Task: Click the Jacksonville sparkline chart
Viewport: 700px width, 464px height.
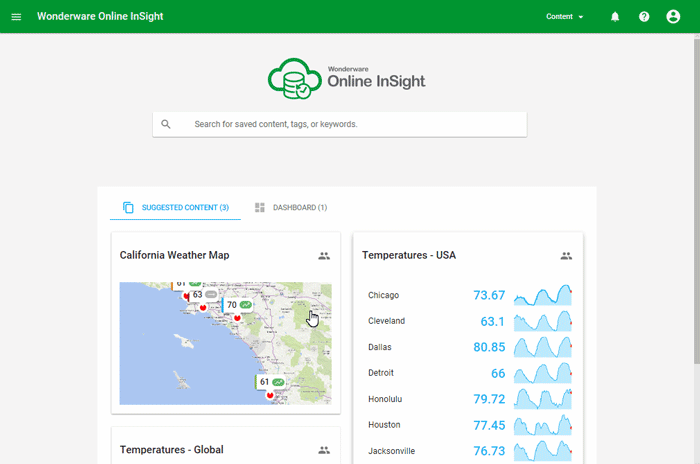Action: 542,451
